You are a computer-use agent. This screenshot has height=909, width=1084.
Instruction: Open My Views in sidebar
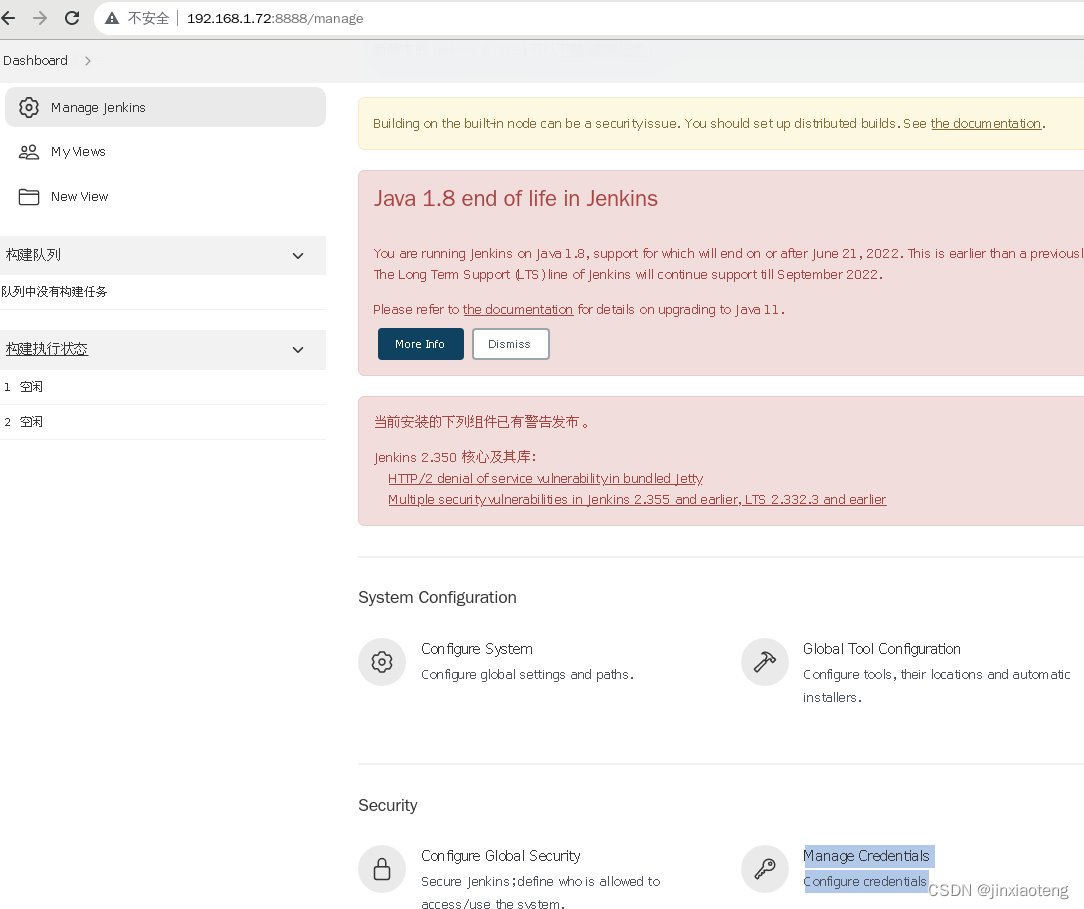click(x=78, y=151)
